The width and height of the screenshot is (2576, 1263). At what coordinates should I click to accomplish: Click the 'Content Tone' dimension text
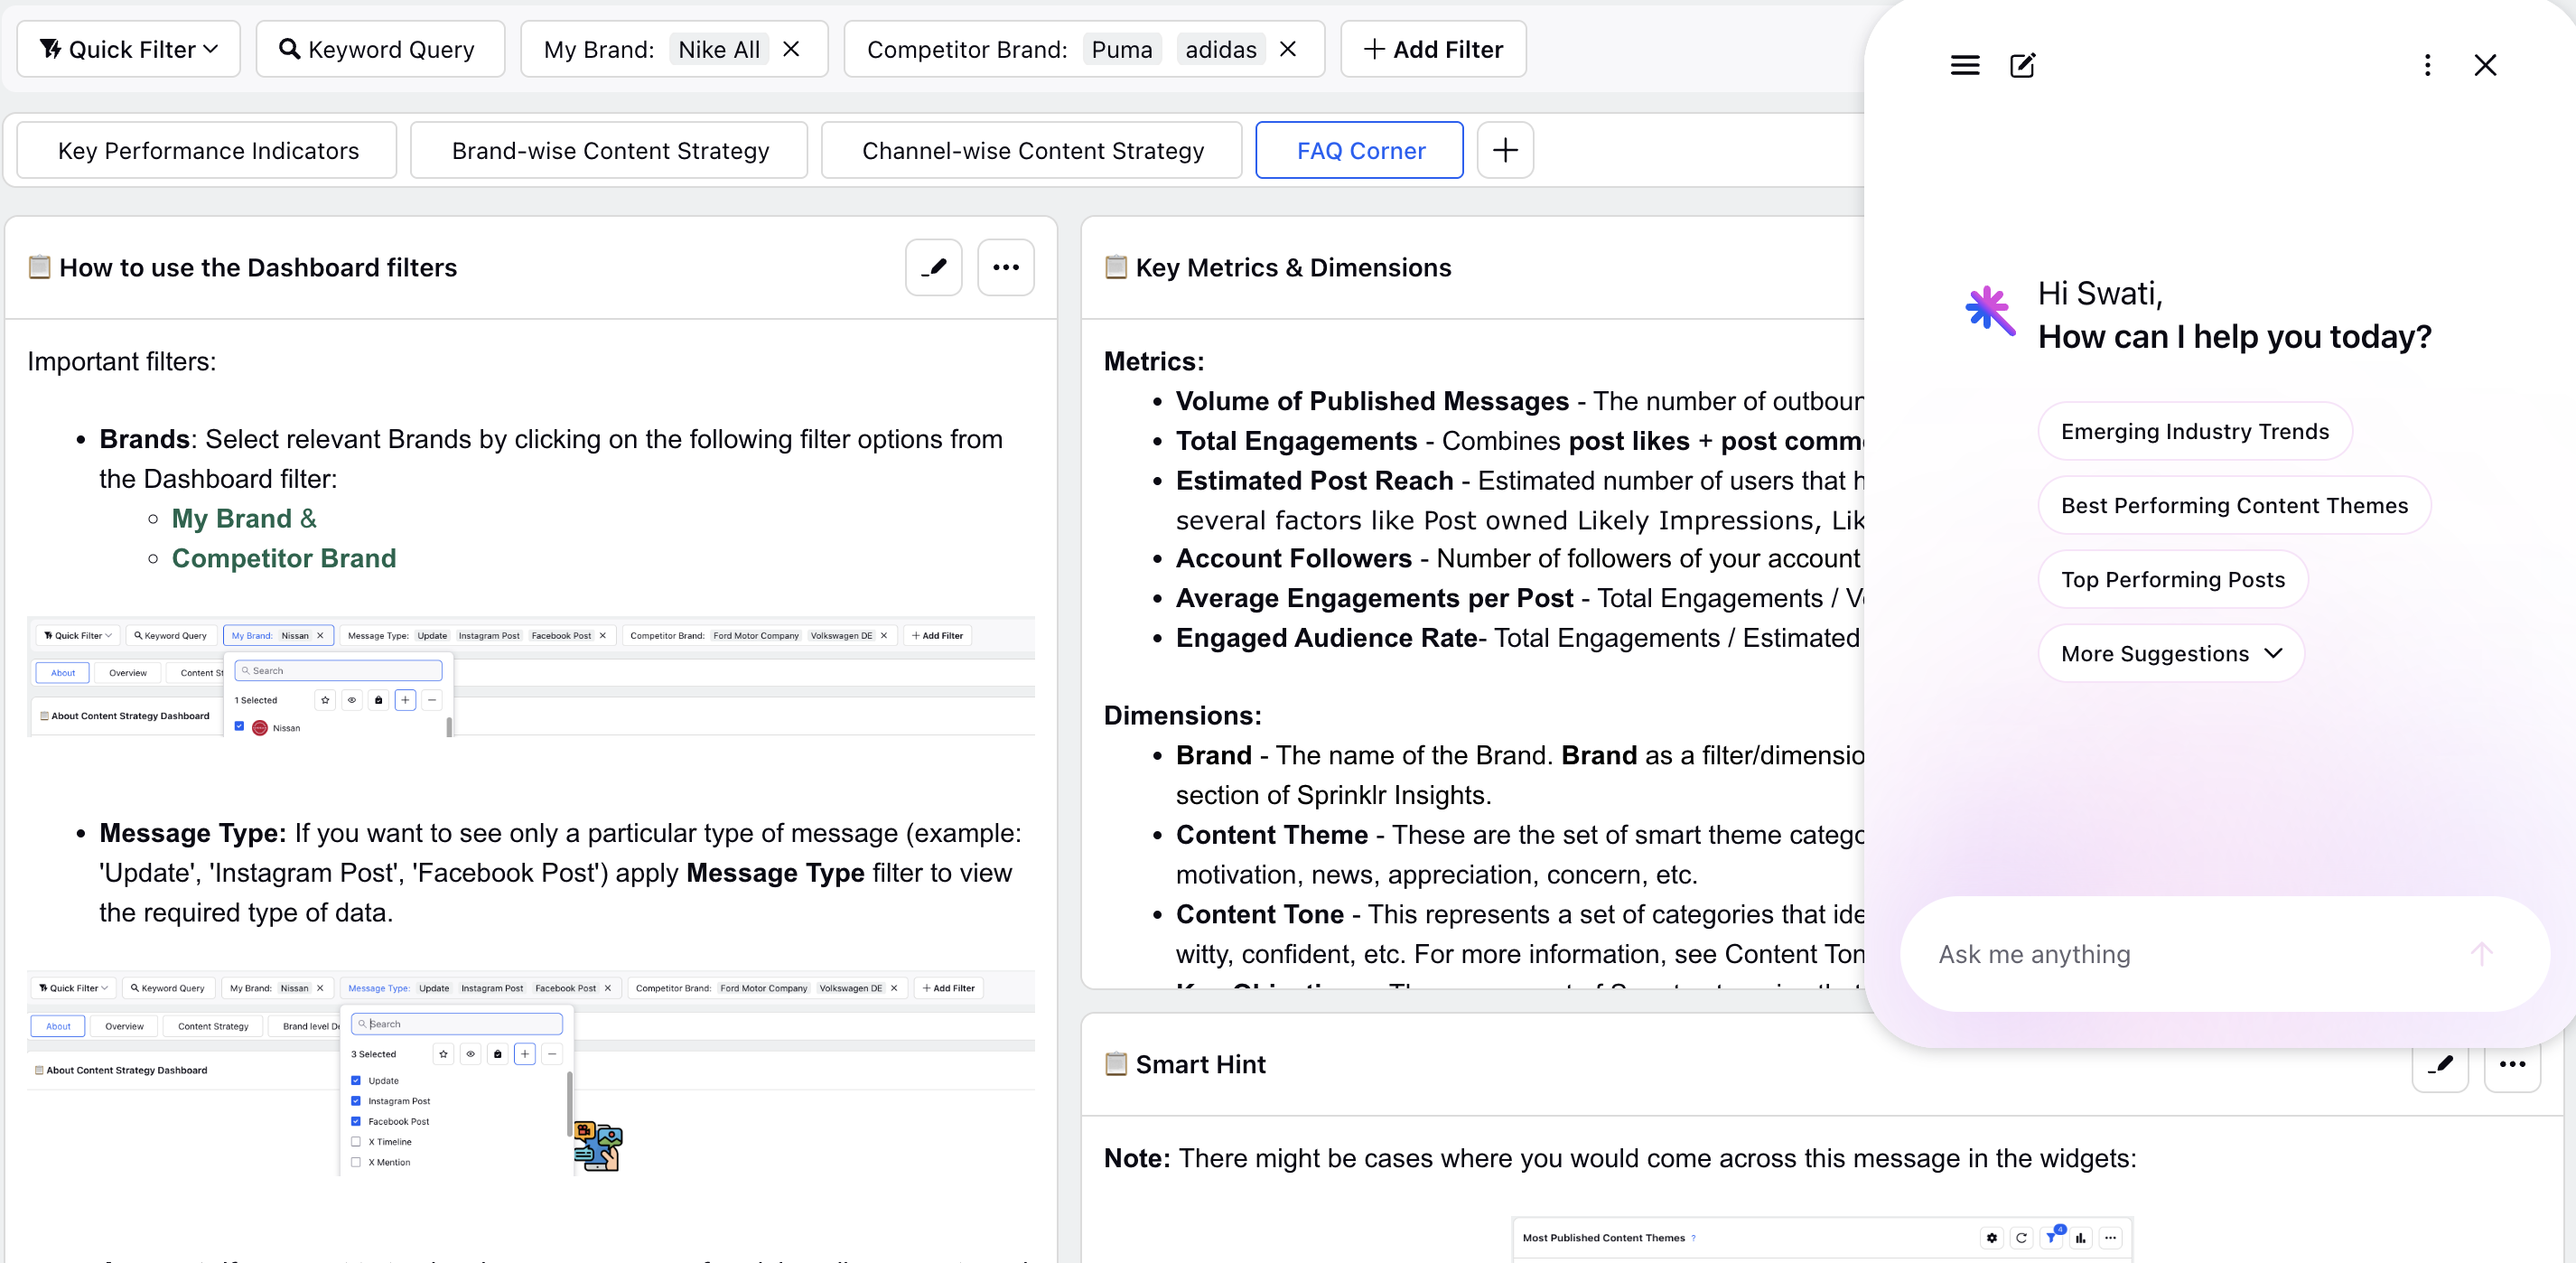(1259, 914)
